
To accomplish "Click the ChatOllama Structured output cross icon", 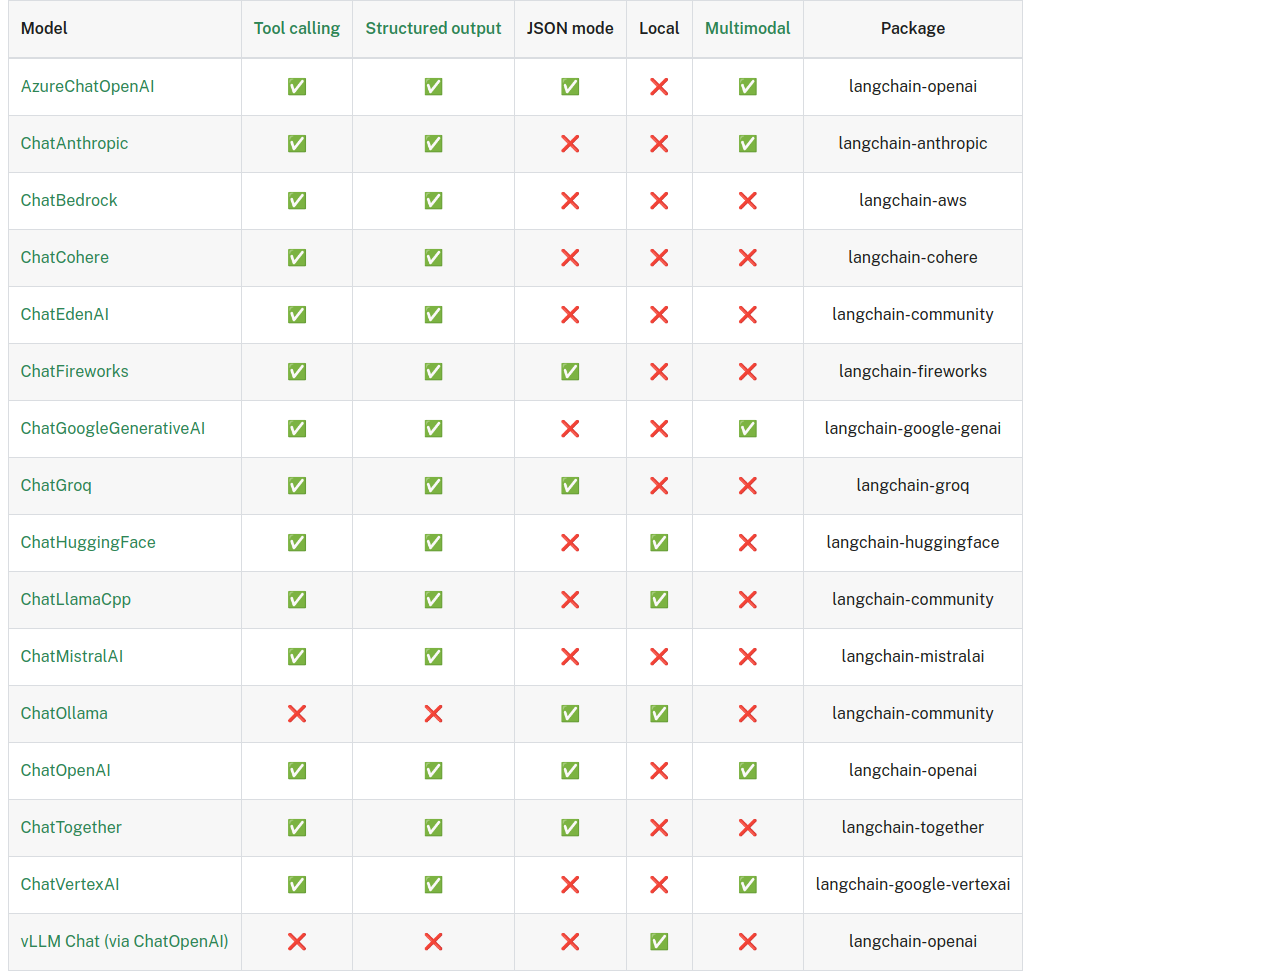I will pos(433,714).
